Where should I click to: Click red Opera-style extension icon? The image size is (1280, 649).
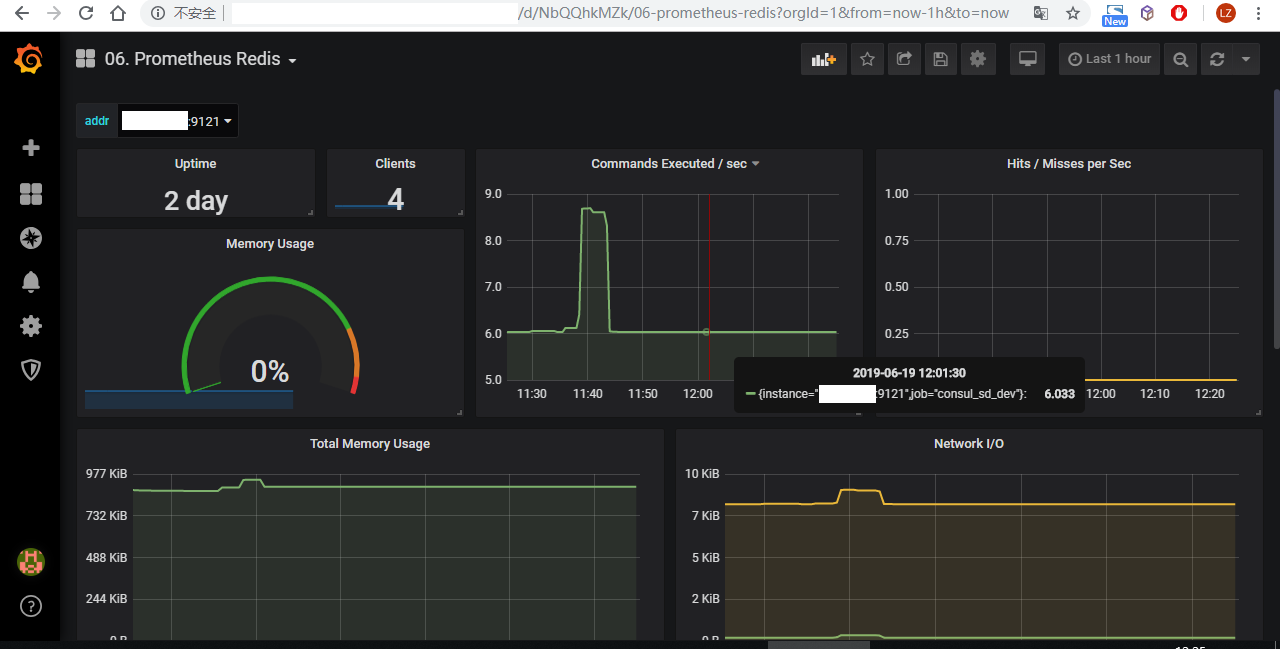[x=1180, y=13]
